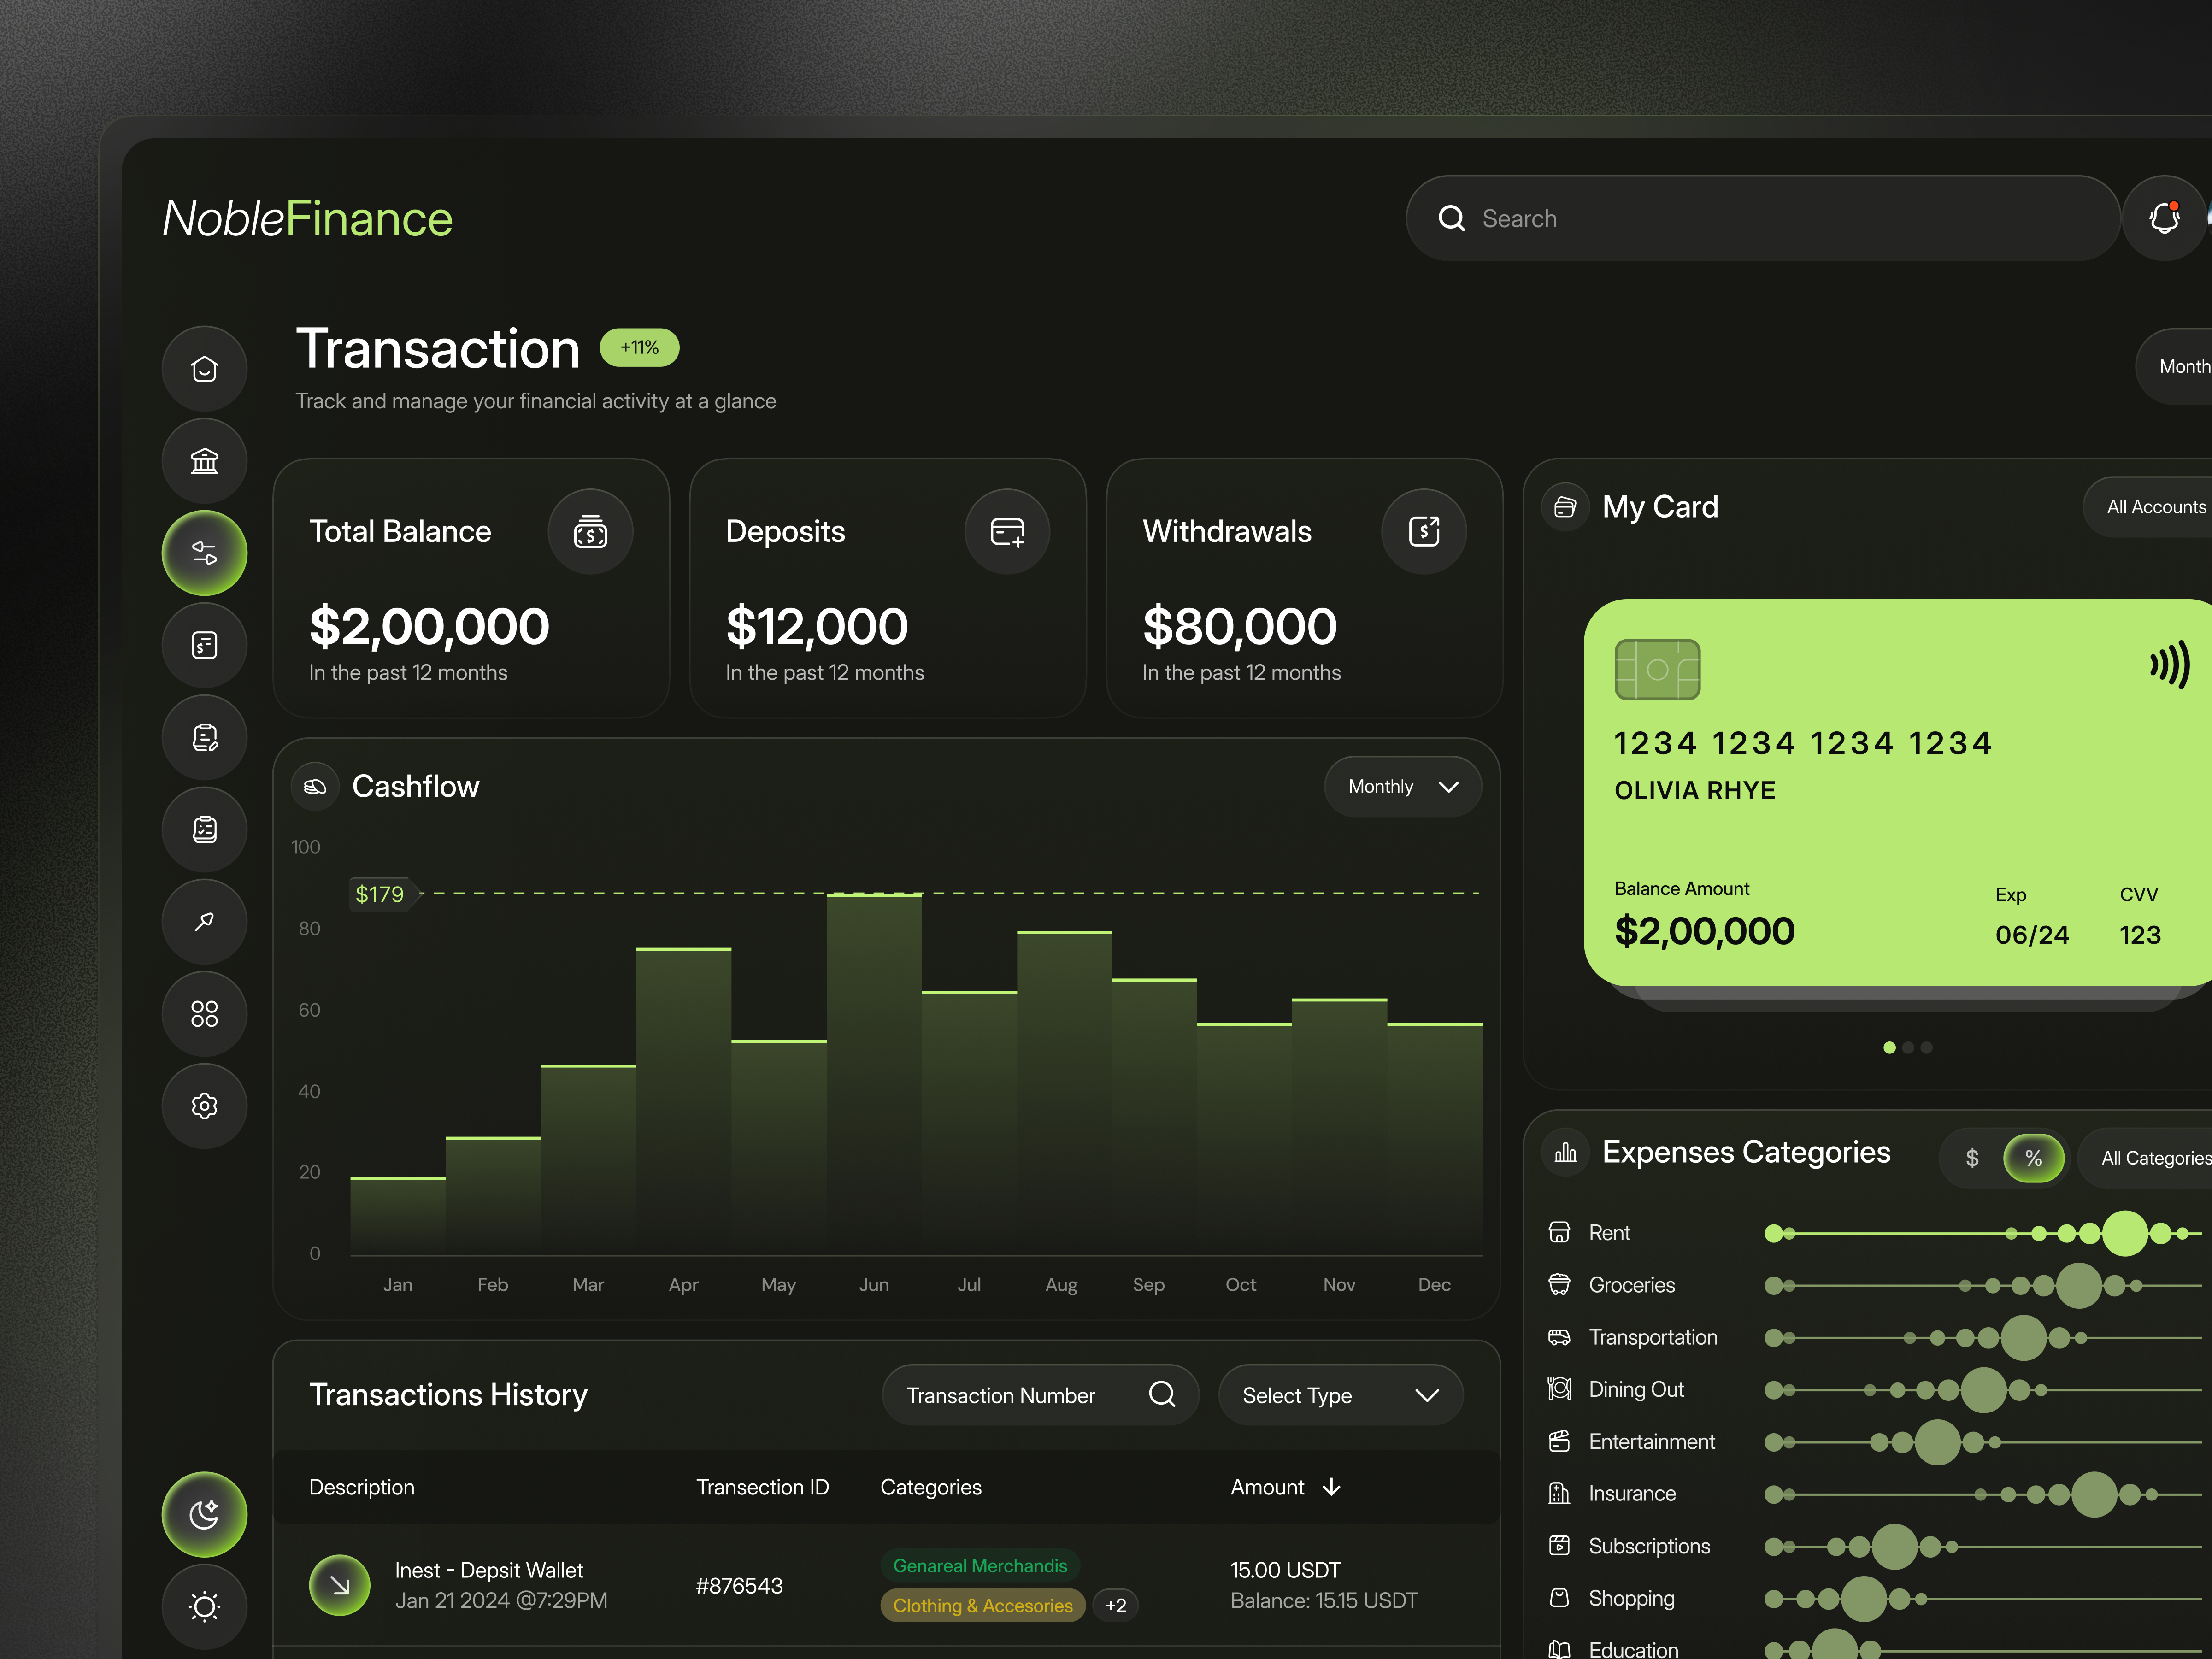
Task: Click the All Accounts button on My Card
Action: pyautogui.click(x=2155, y=506)
